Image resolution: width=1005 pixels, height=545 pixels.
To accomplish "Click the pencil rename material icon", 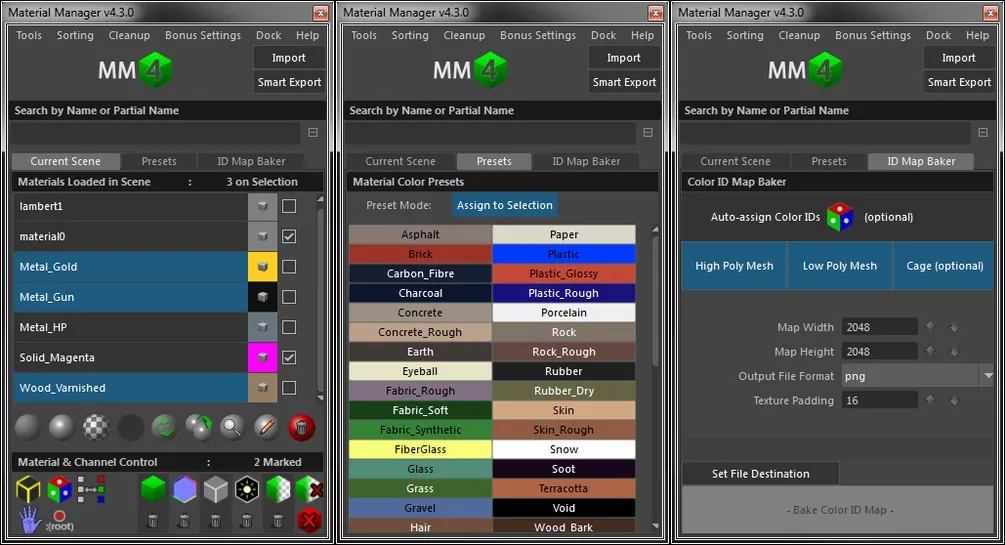I will click(x=266, y=428).
